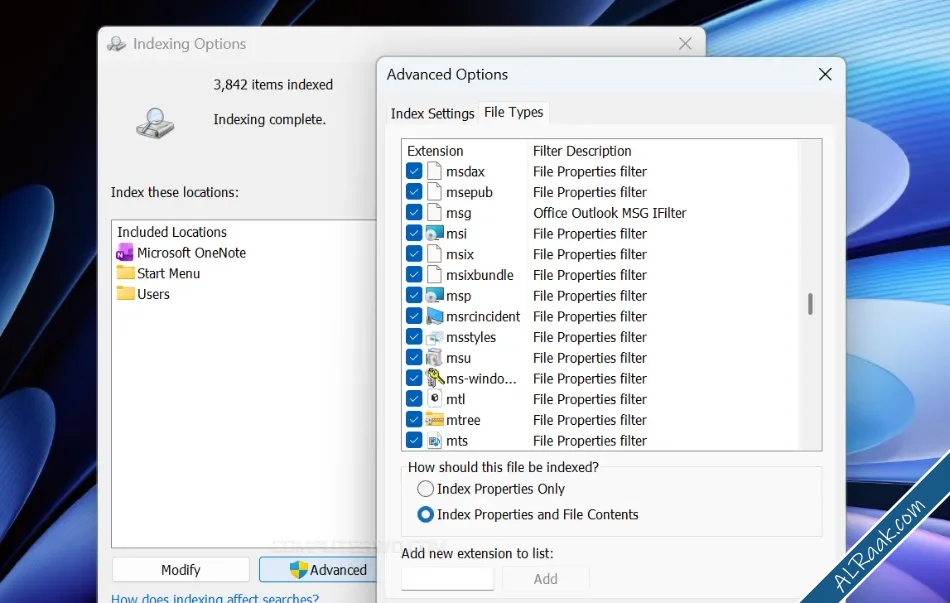Uncheck the msix extension checkbox
Viewport: 950px width, 603px height.
coord(414,254)
